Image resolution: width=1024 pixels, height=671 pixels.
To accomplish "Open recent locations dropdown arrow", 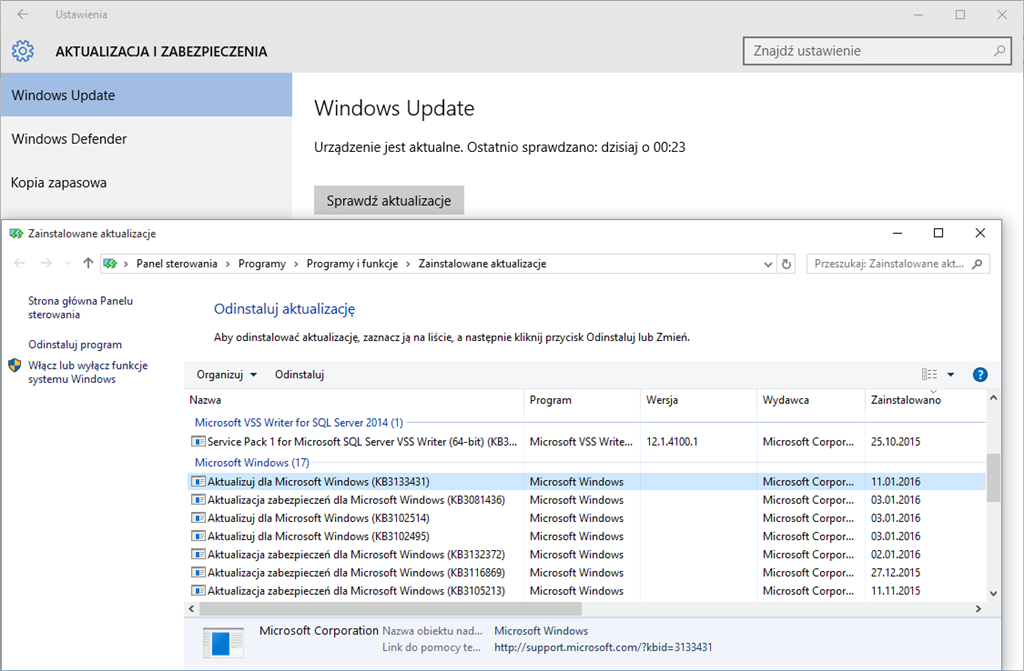I will coord(67,263).
